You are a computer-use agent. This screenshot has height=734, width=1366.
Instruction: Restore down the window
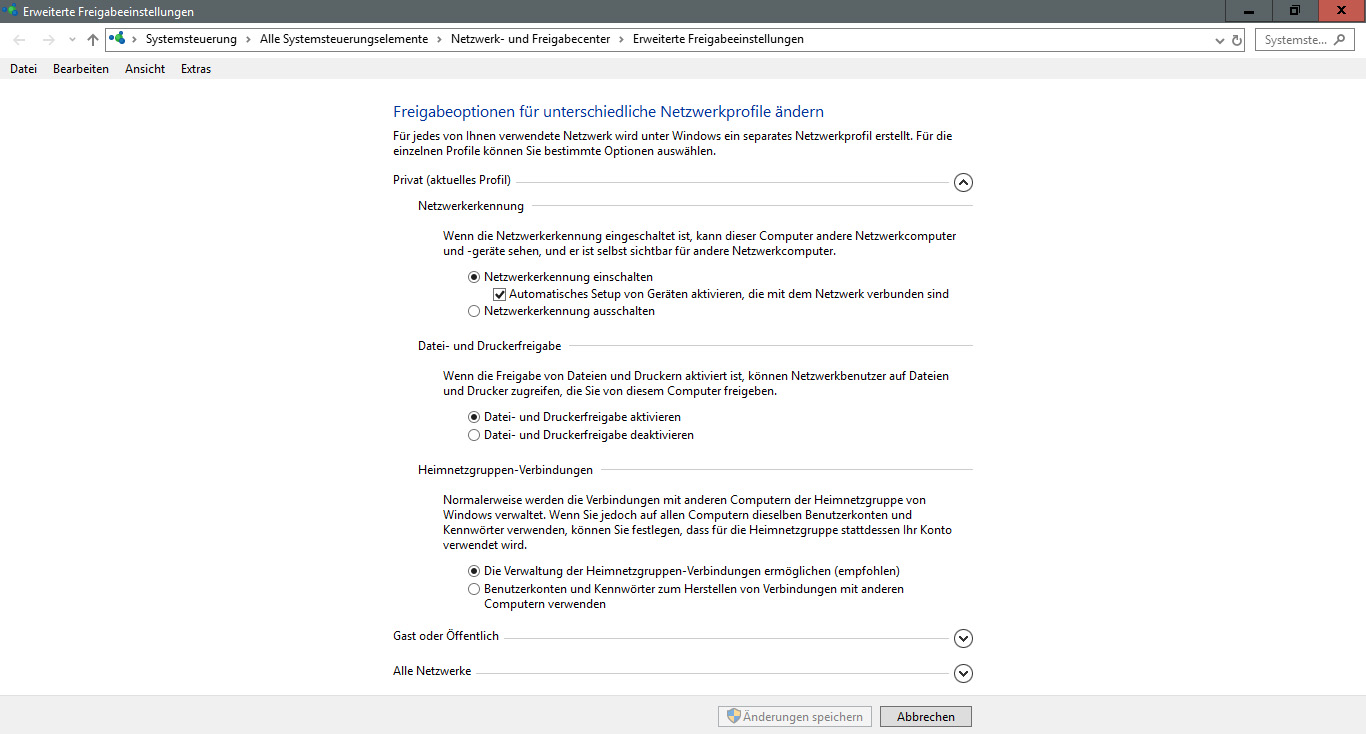[x=1295, y=10]
